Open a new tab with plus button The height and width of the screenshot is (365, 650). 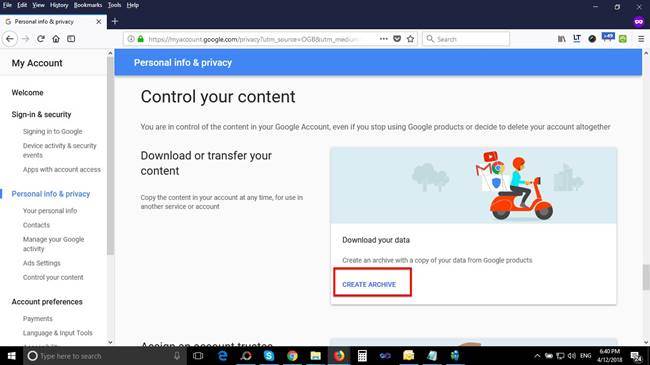point(115,21)
